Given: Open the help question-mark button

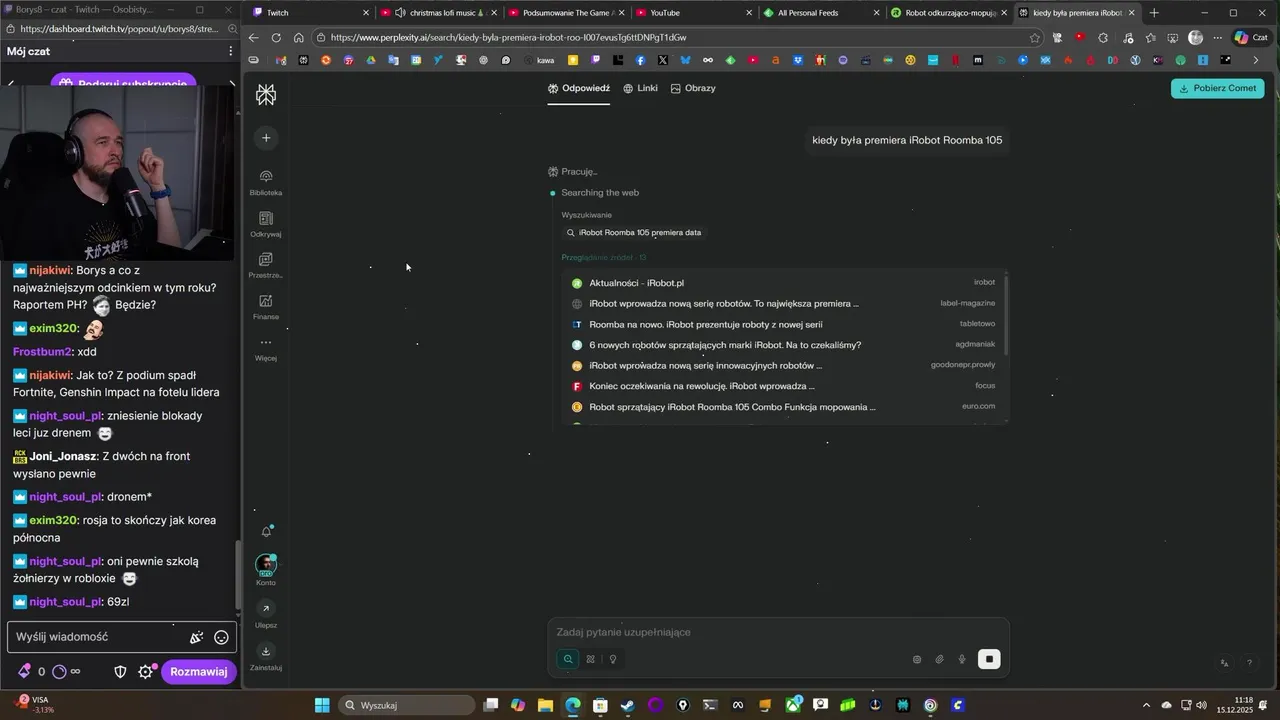Looking at the screenshot, I should tap(1249, 663).
